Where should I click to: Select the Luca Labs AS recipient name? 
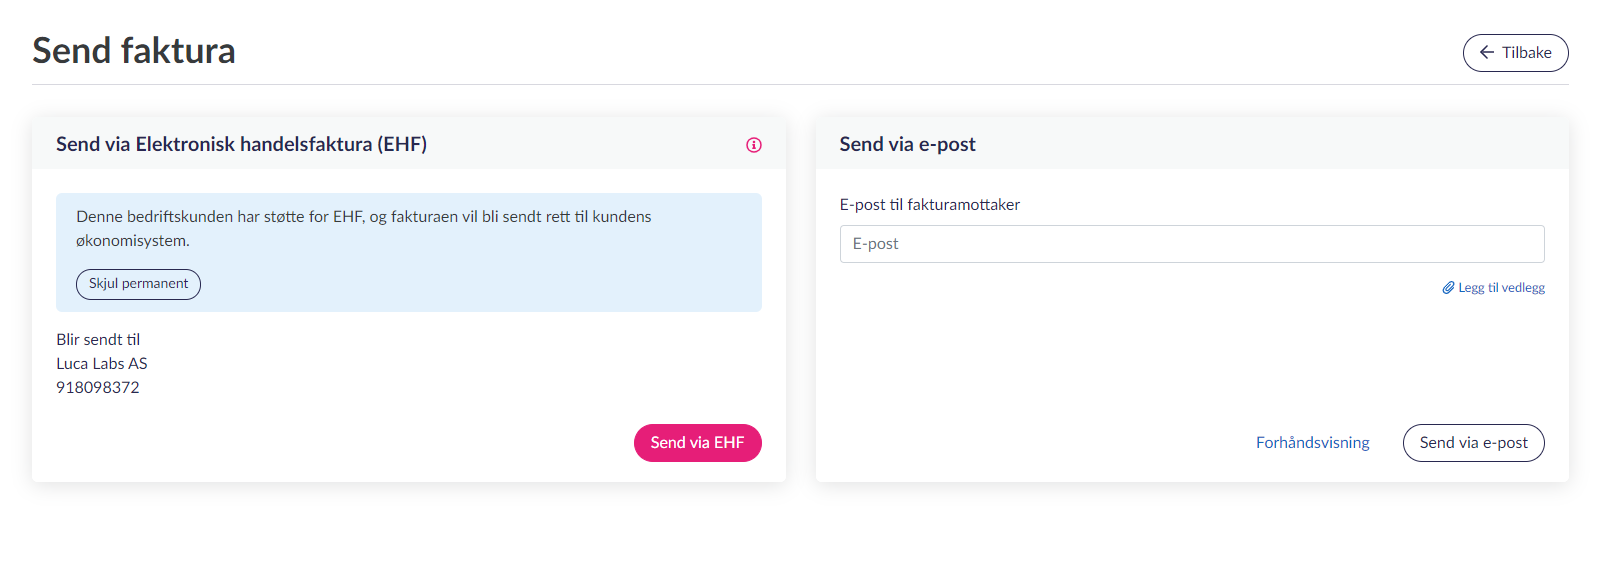(102, 364)
